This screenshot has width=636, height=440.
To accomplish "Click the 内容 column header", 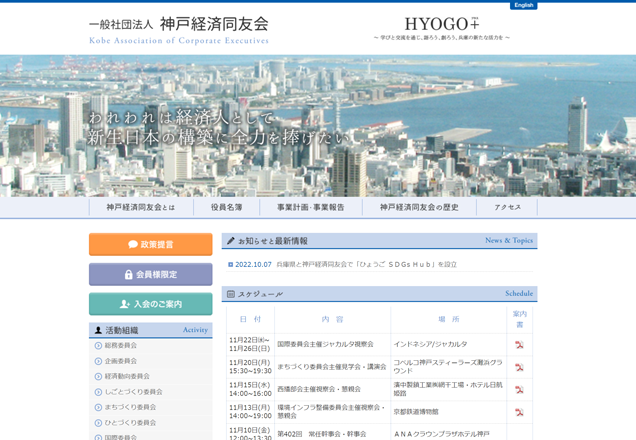I will coord(333,320).
